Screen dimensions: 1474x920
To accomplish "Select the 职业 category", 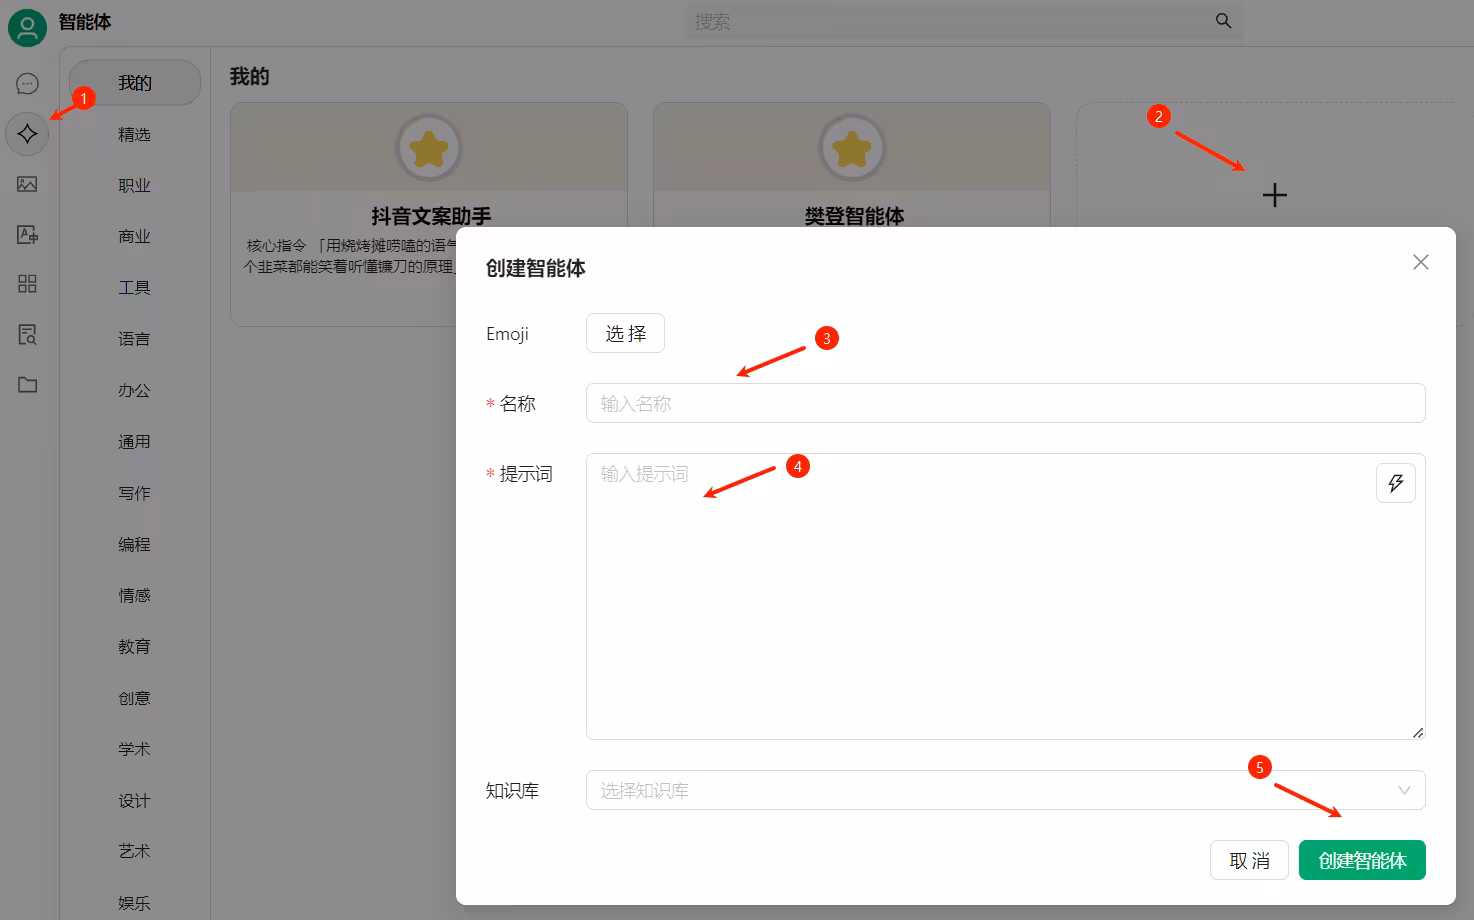I will coord(134,185).
